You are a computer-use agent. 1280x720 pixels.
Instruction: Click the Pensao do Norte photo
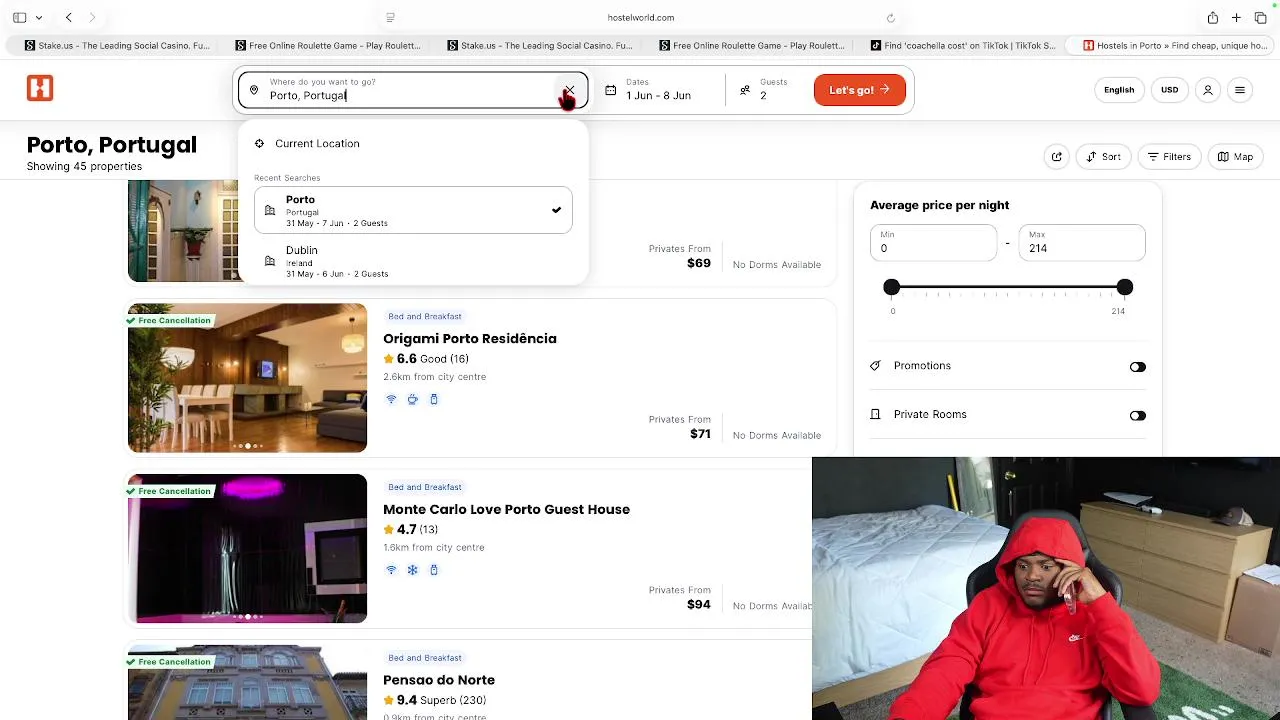click(x=247, y=682)
